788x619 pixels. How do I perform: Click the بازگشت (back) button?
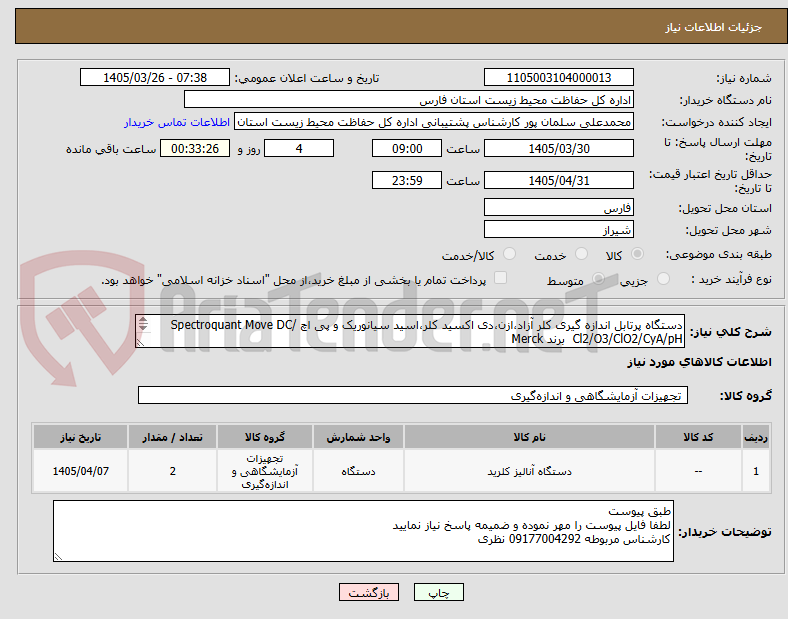pyautogui.click(x=369, y=592)
